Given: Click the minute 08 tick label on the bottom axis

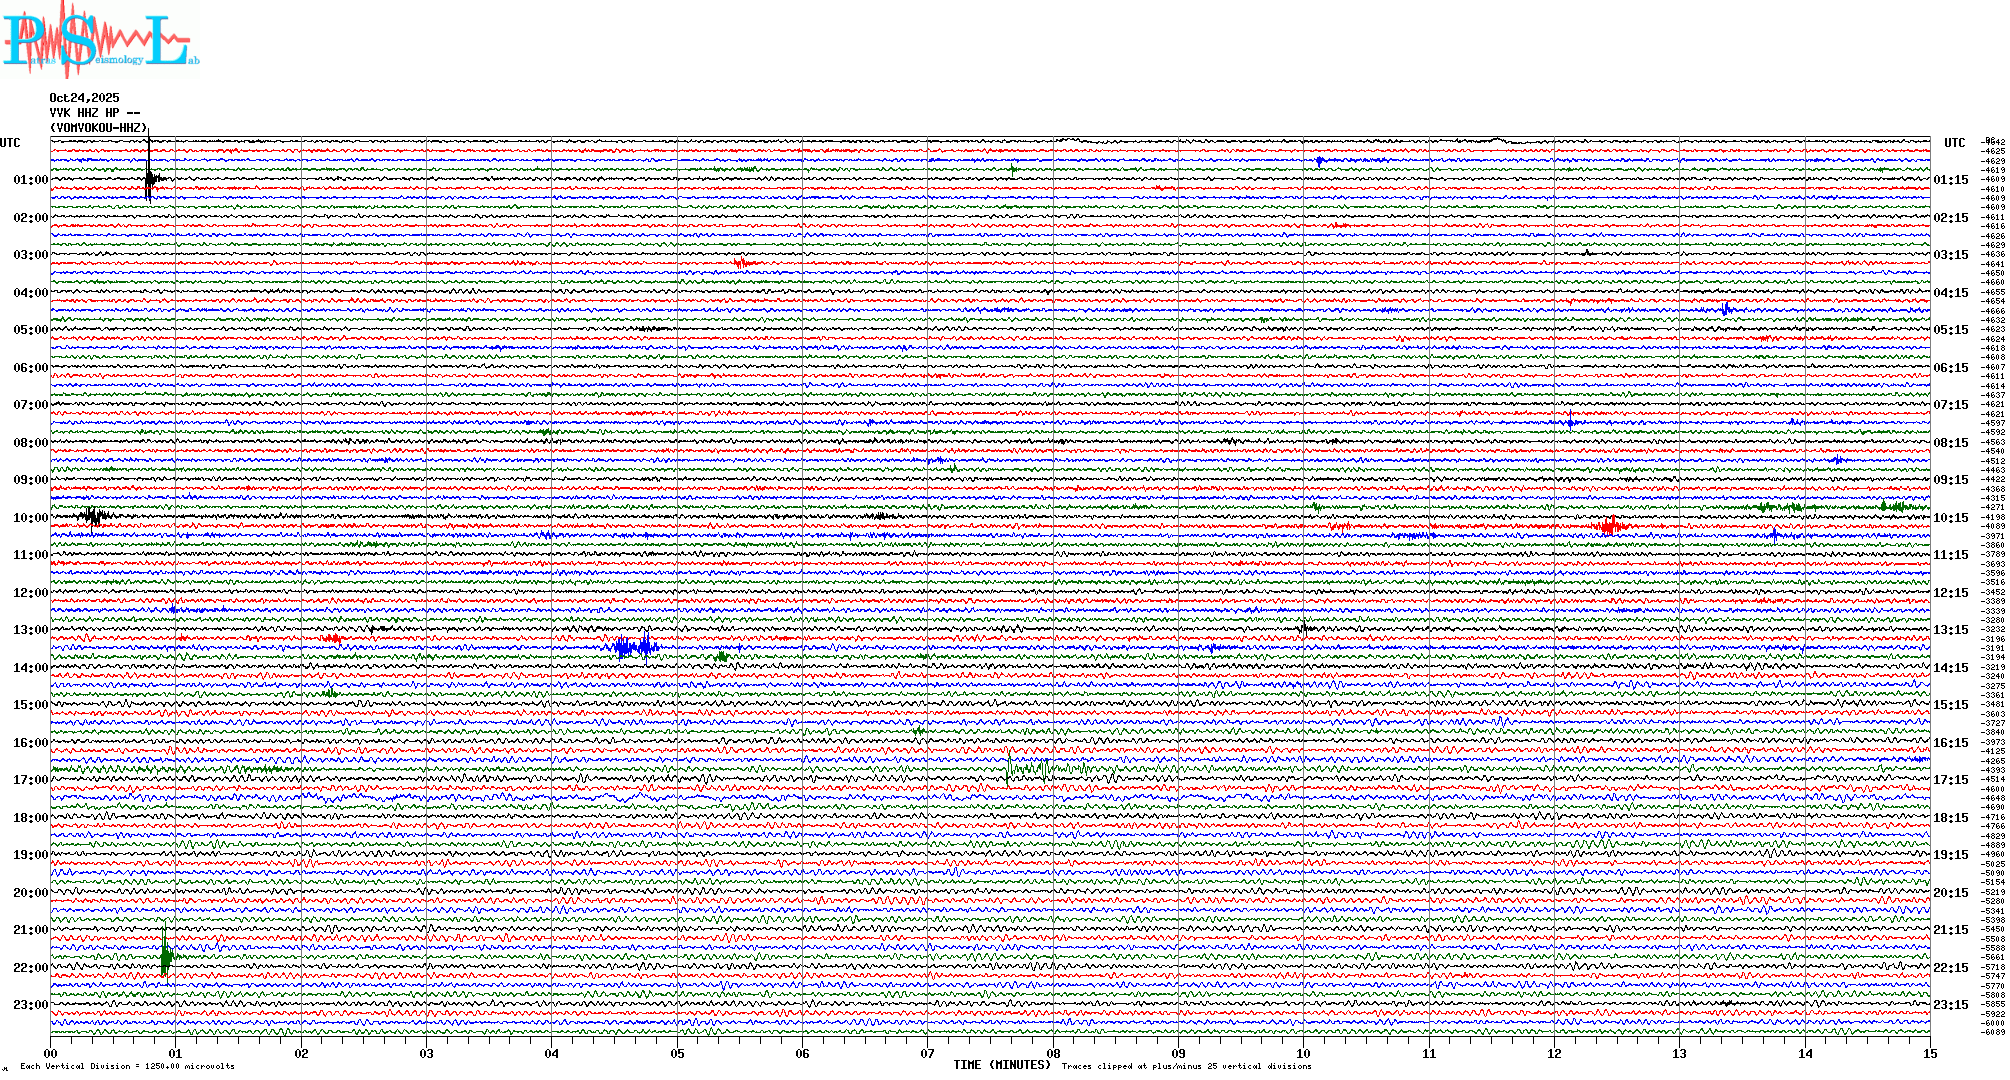Looking at the screenshot, I should pyautogui.click(x=1053, y=1053).
